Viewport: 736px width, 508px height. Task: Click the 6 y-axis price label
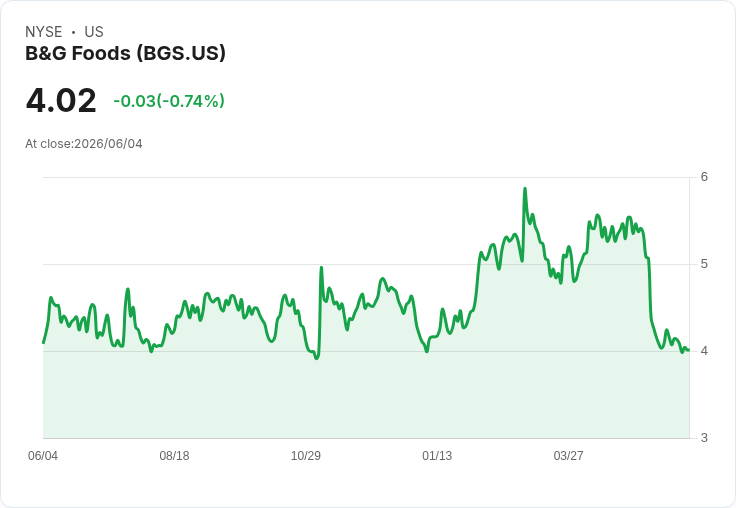tap(704, 177)
